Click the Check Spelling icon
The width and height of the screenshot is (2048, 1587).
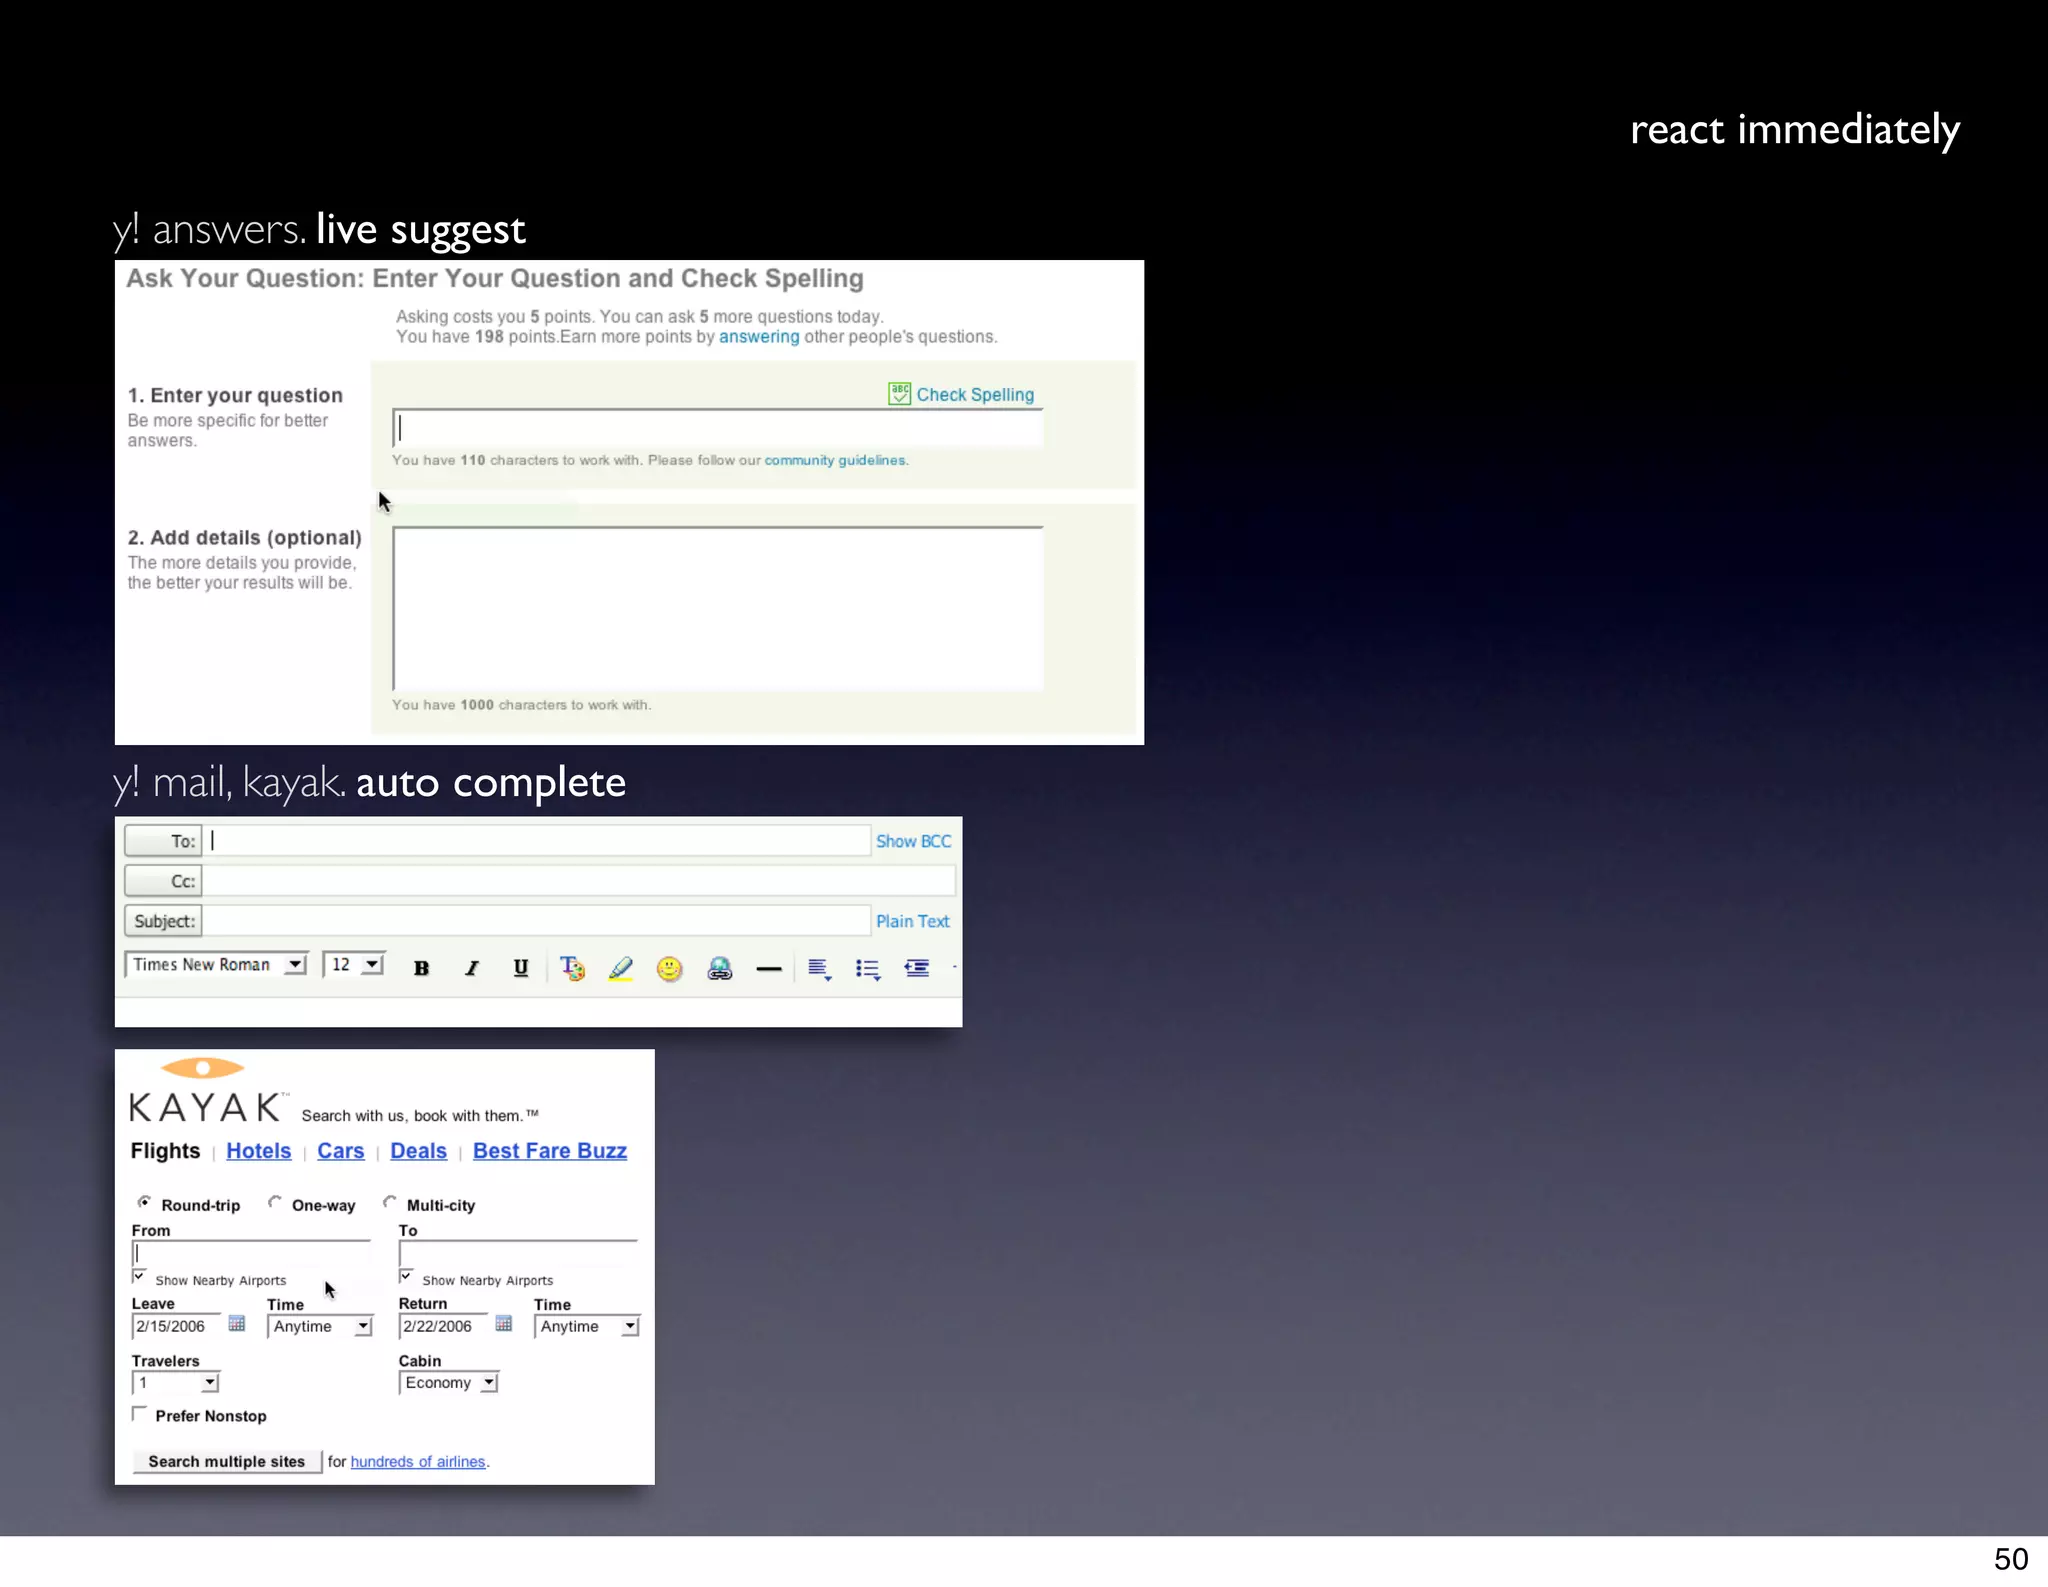(x=899, y=393)
